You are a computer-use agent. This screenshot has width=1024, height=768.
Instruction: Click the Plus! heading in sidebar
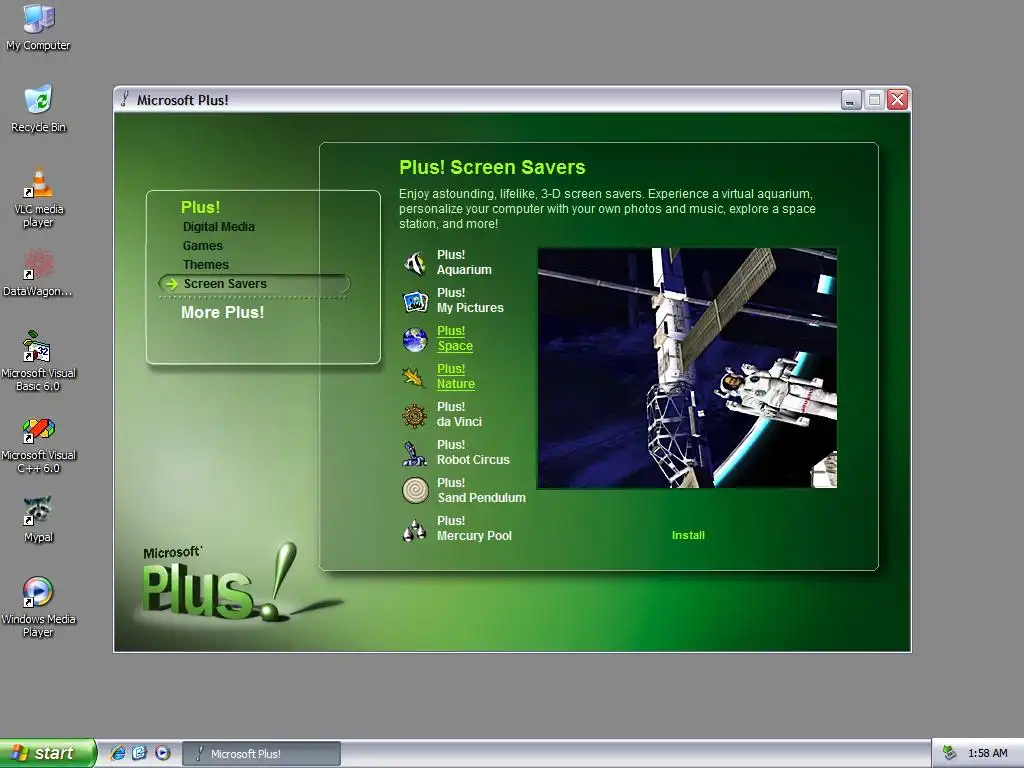200,207
